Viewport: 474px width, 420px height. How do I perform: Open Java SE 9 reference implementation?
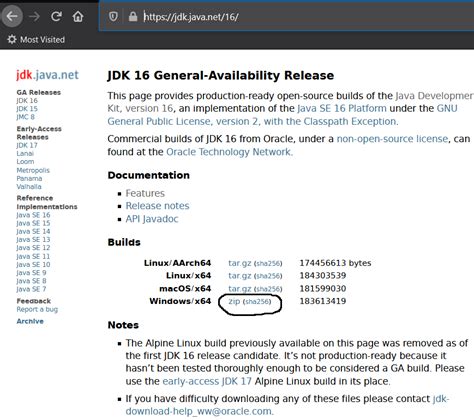tap(31, 273)
